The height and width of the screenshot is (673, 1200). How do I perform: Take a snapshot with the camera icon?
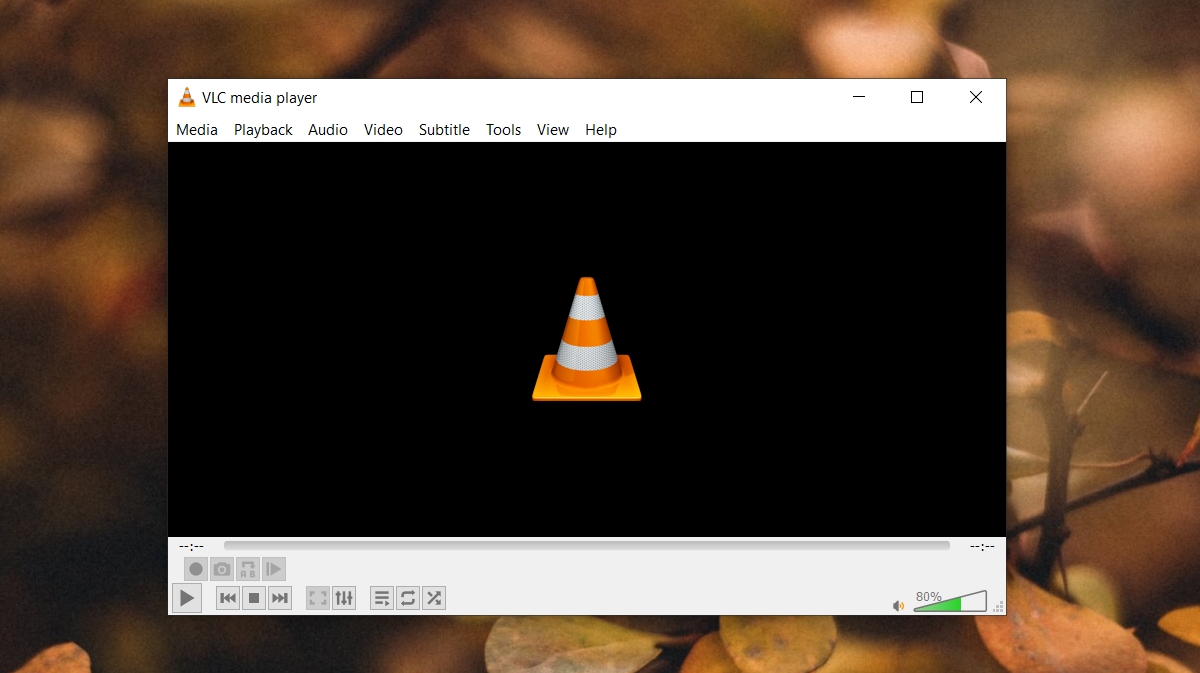(x=222, y=569)
